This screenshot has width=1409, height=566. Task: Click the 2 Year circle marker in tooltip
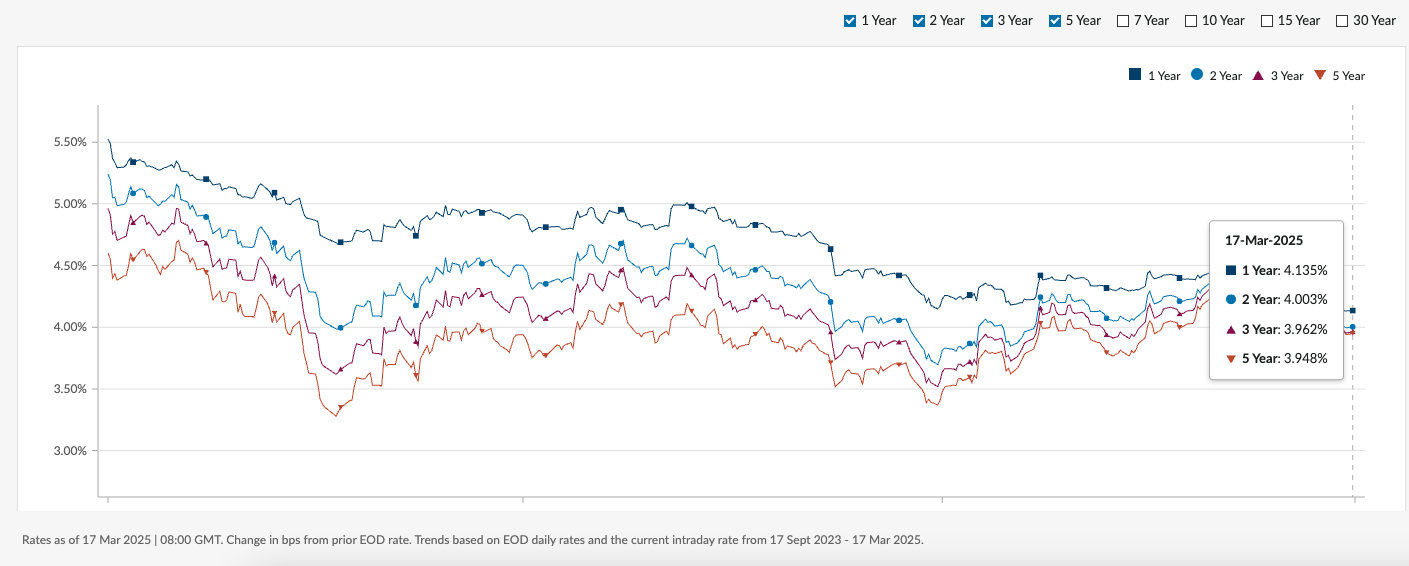coord(1230,299)
